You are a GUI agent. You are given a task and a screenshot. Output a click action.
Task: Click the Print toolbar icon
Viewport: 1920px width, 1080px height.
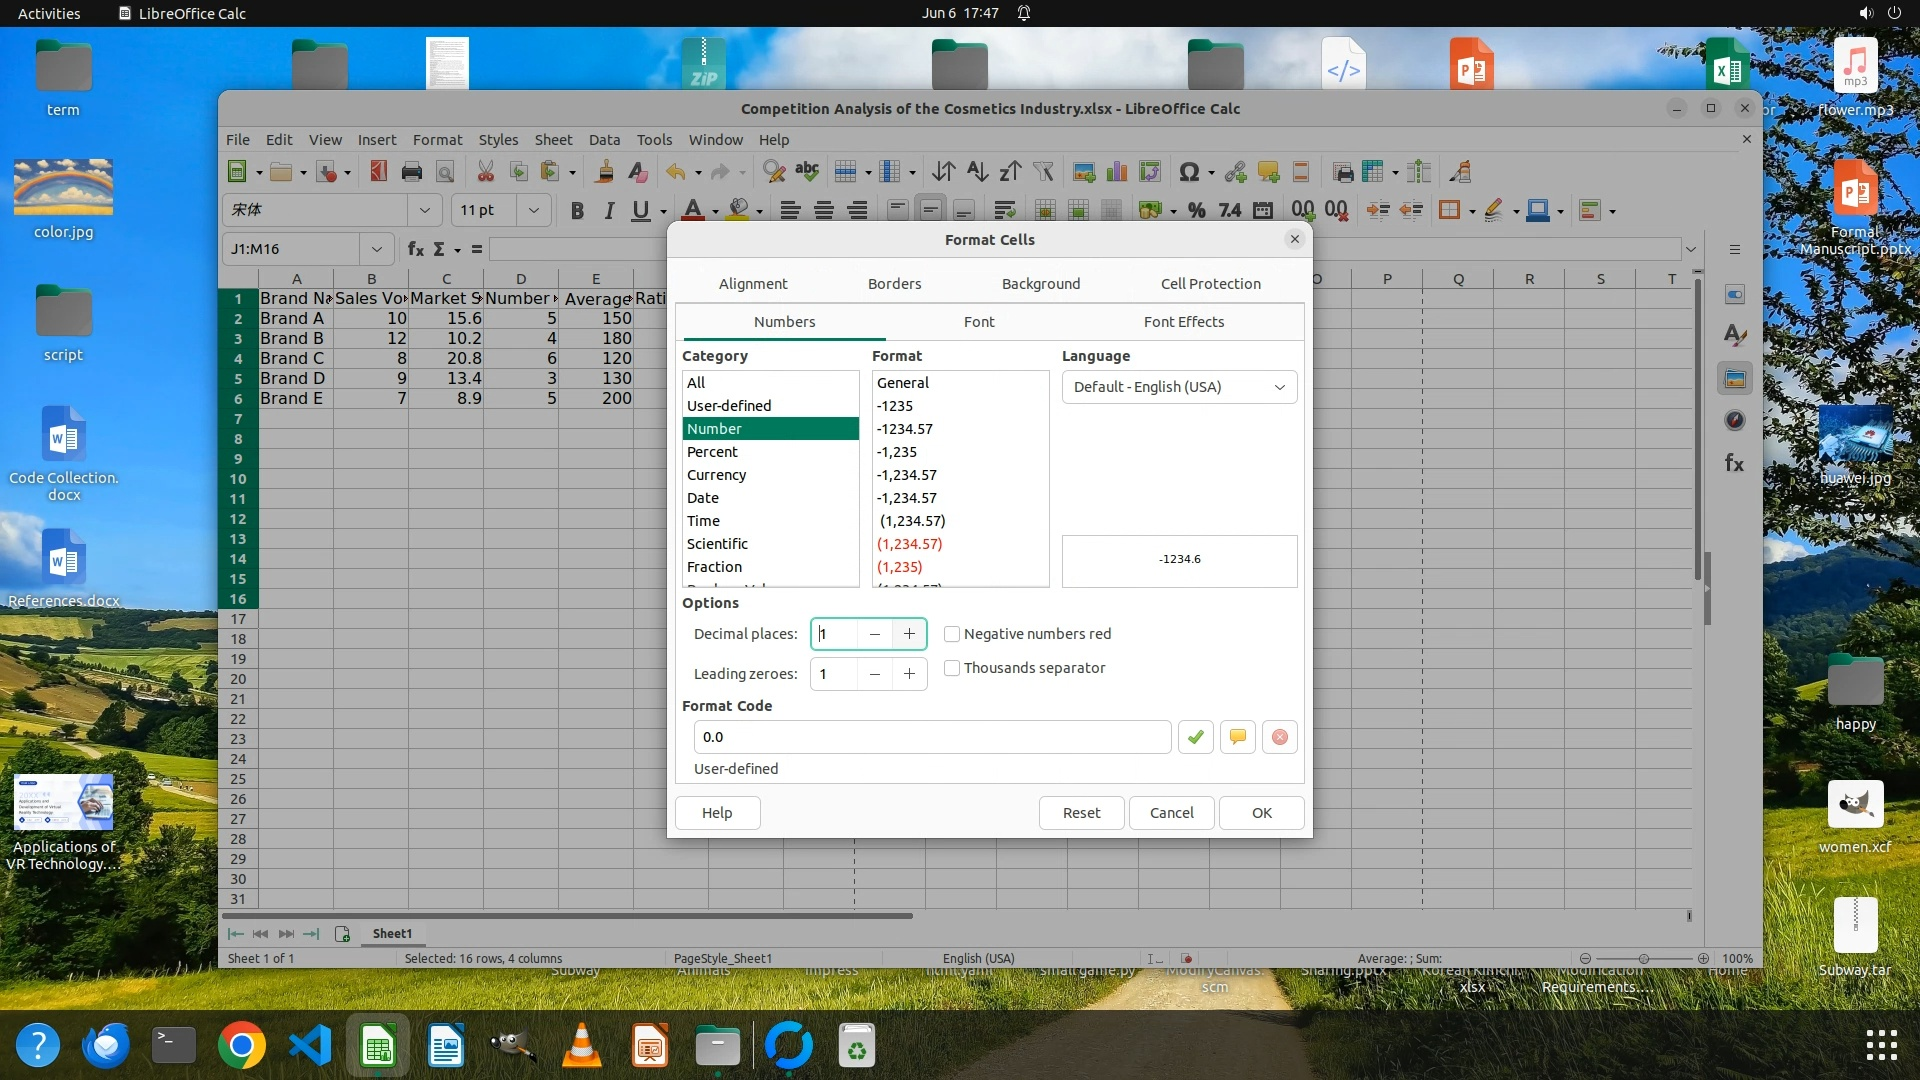coord(411,172)
